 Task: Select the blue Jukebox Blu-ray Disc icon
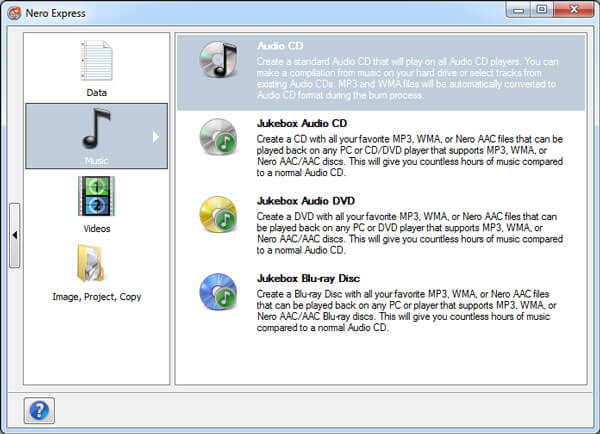point(217,291)
